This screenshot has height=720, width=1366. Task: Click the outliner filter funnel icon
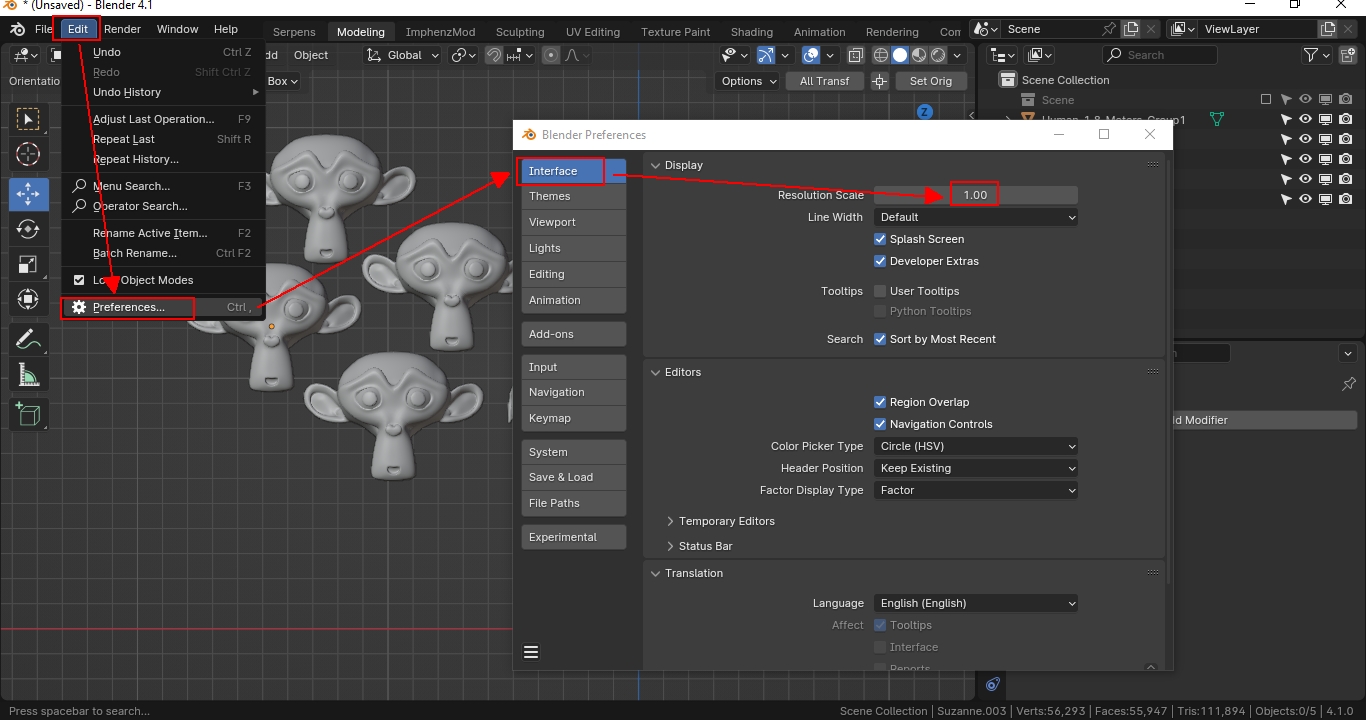pyautogui.click(x=1311, y=55)
